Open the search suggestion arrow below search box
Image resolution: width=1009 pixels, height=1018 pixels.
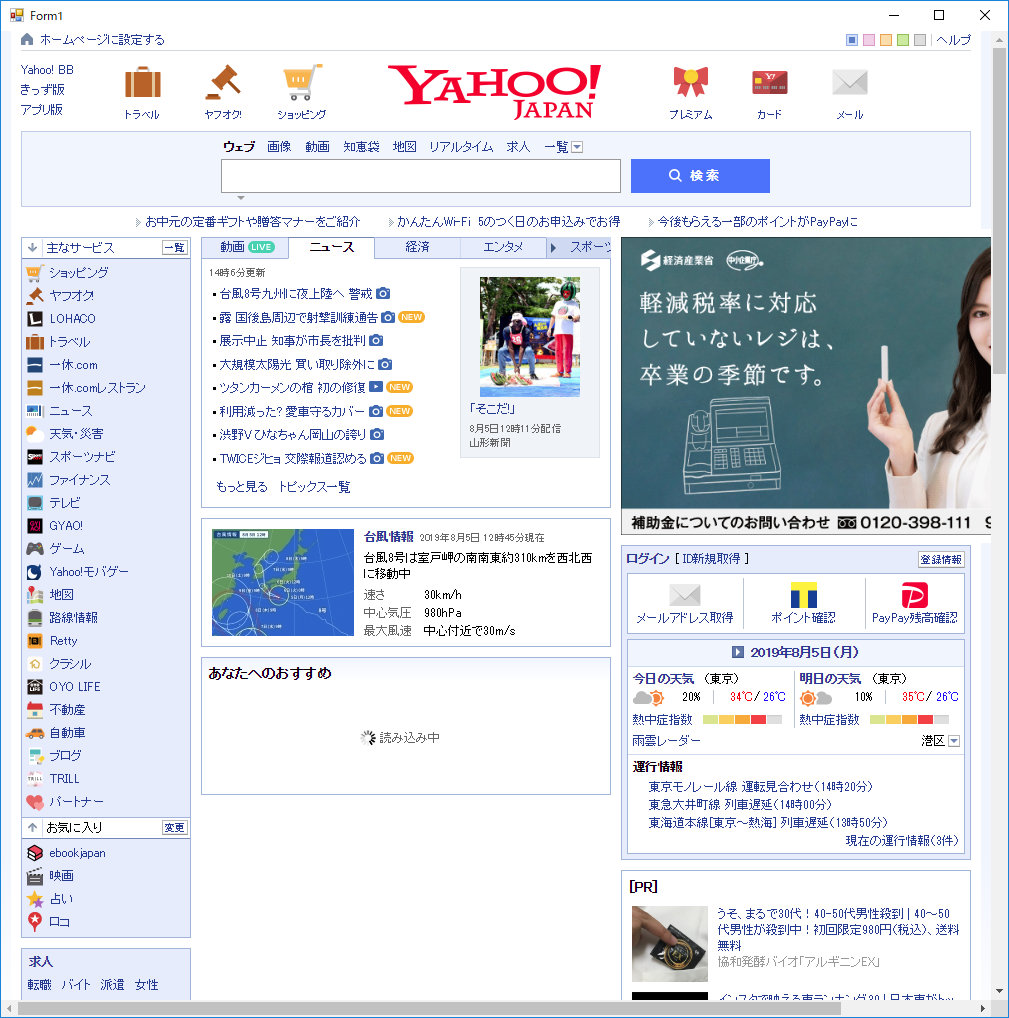click(241, 197)
